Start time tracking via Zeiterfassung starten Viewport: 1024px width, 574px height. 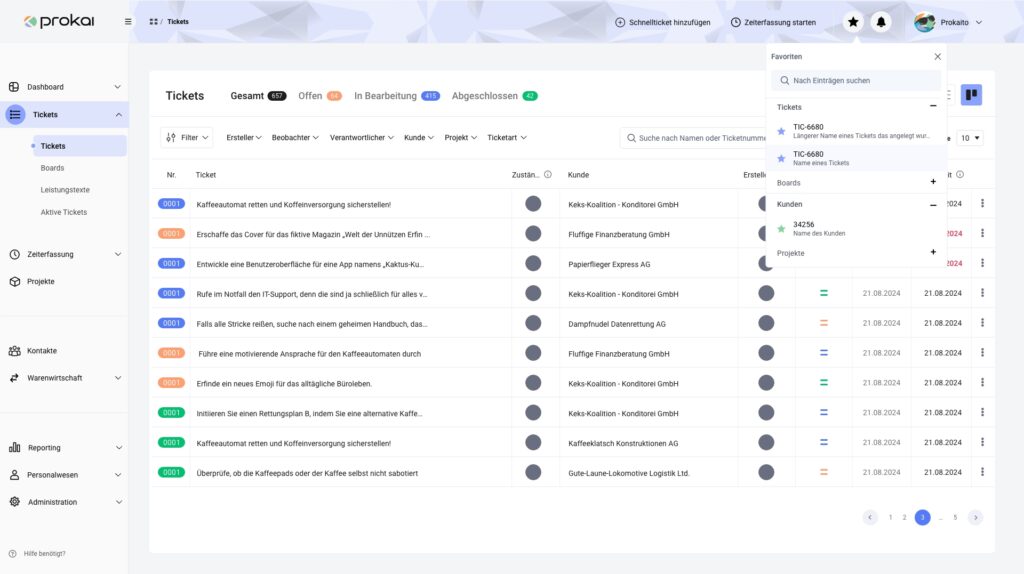coord(773,22)
